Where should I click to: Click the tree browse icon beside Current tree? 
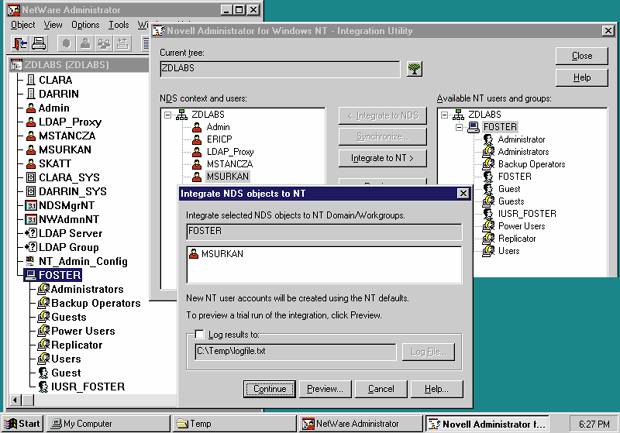pyautogui.click(x=414, y=68)
